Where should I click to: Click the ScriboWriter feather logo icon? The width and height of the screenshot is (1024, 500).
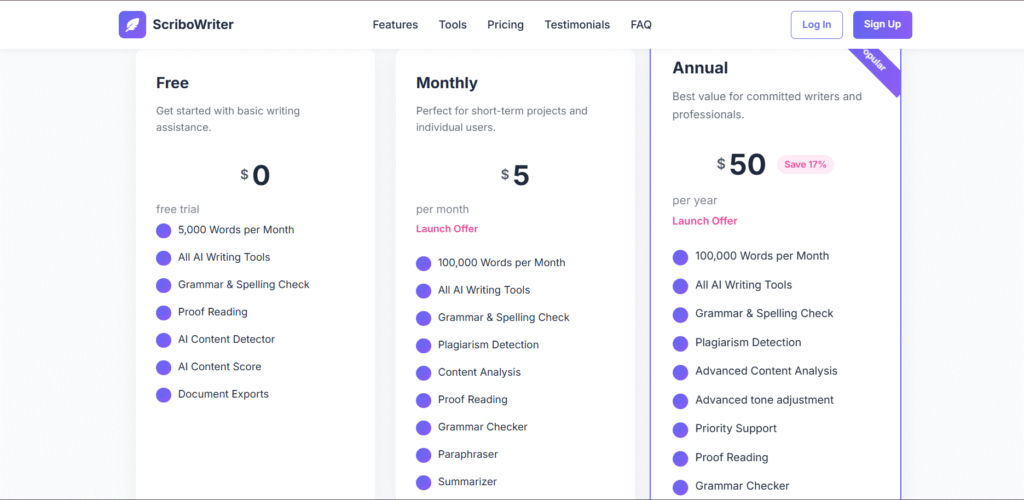pyautogui.click(x=132, y=25)
